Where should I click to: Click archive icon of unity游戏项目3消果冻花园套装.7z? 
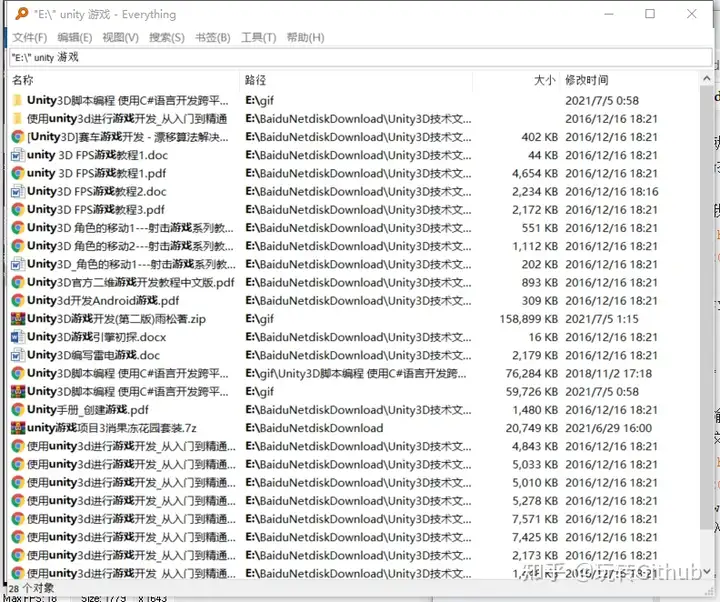(x=17, y=428)
